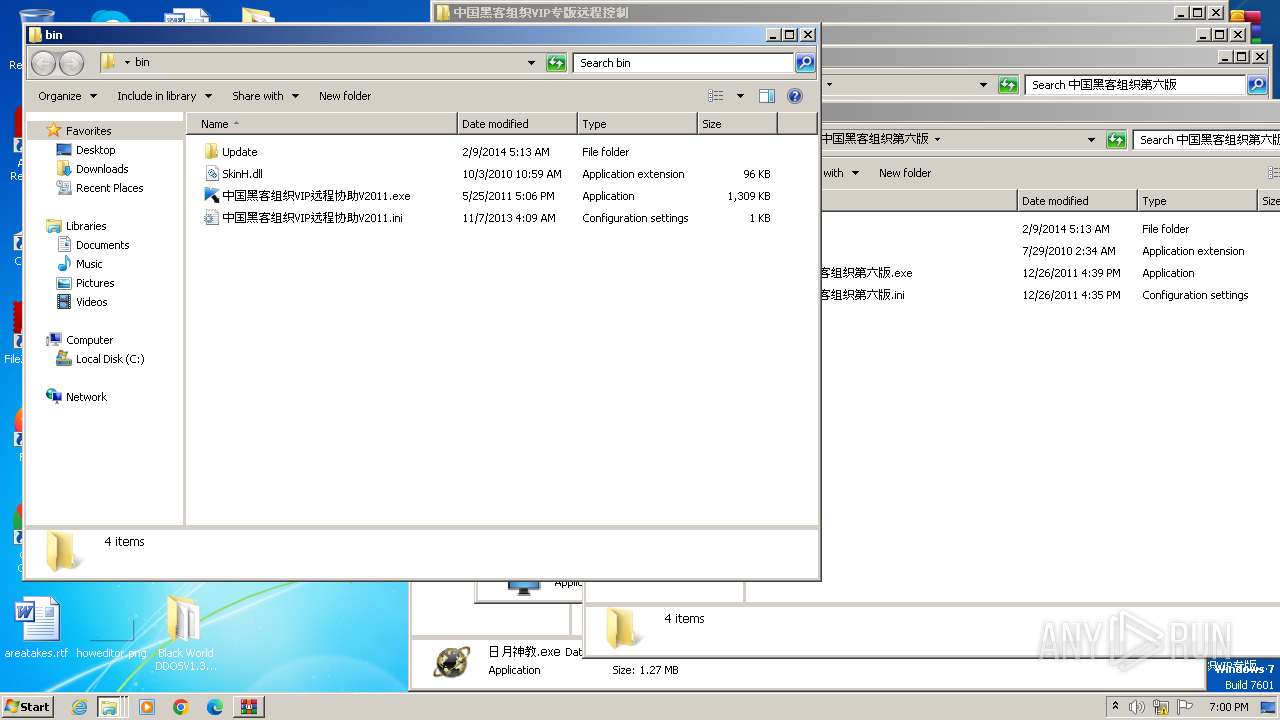The height and width of the screenshot is (720, 1280).
Task: Change your view using the views icon
Action: [x=716, y=96]
